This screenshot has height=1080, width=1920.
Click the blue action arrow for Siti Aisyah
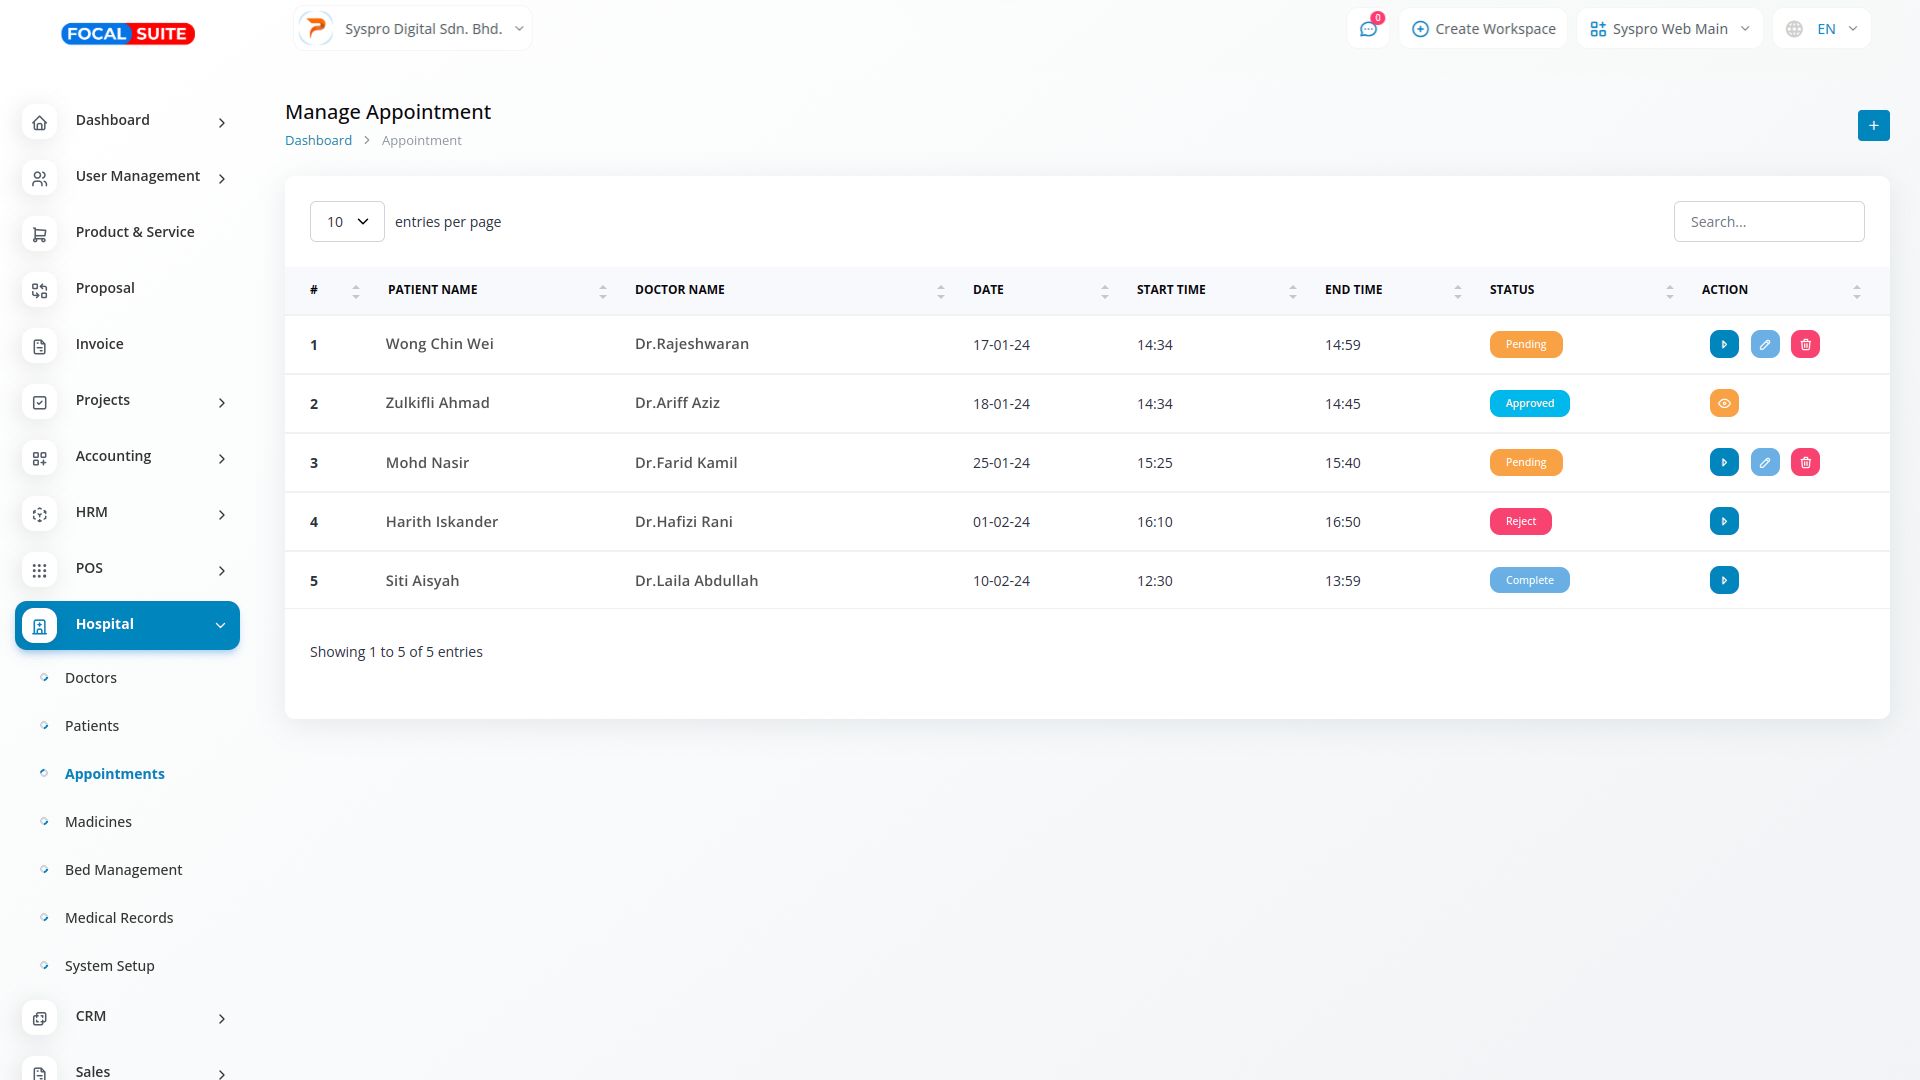coord(1724,581)
